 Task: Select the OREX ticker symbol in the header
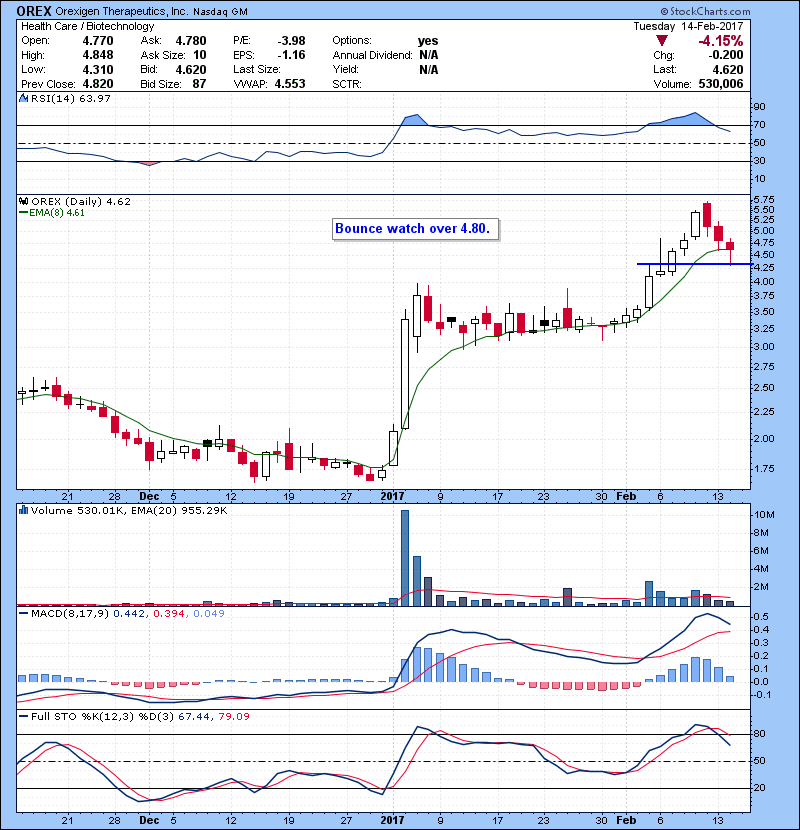pos(34,11)
